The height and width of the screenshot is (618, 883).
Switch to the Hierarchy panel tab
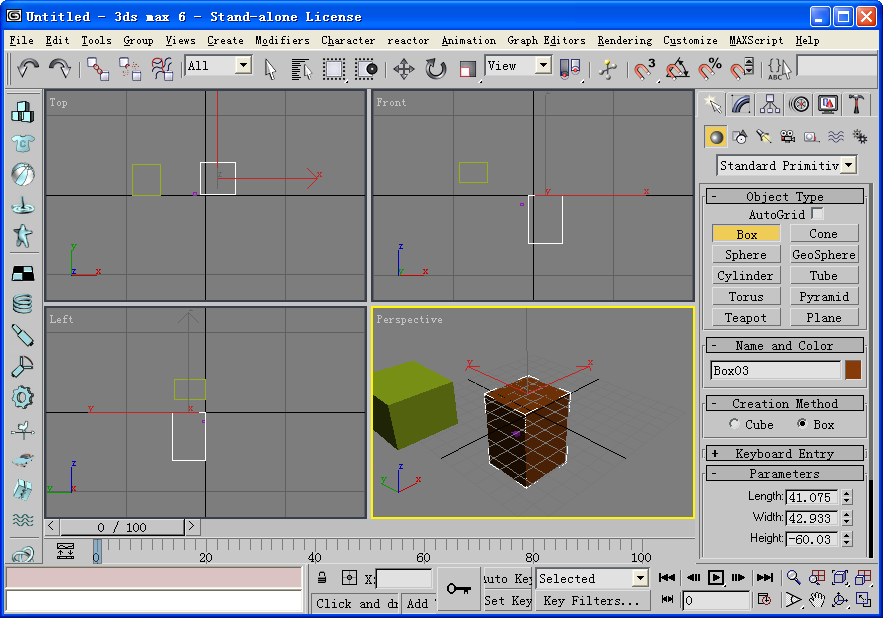[770, 104]
